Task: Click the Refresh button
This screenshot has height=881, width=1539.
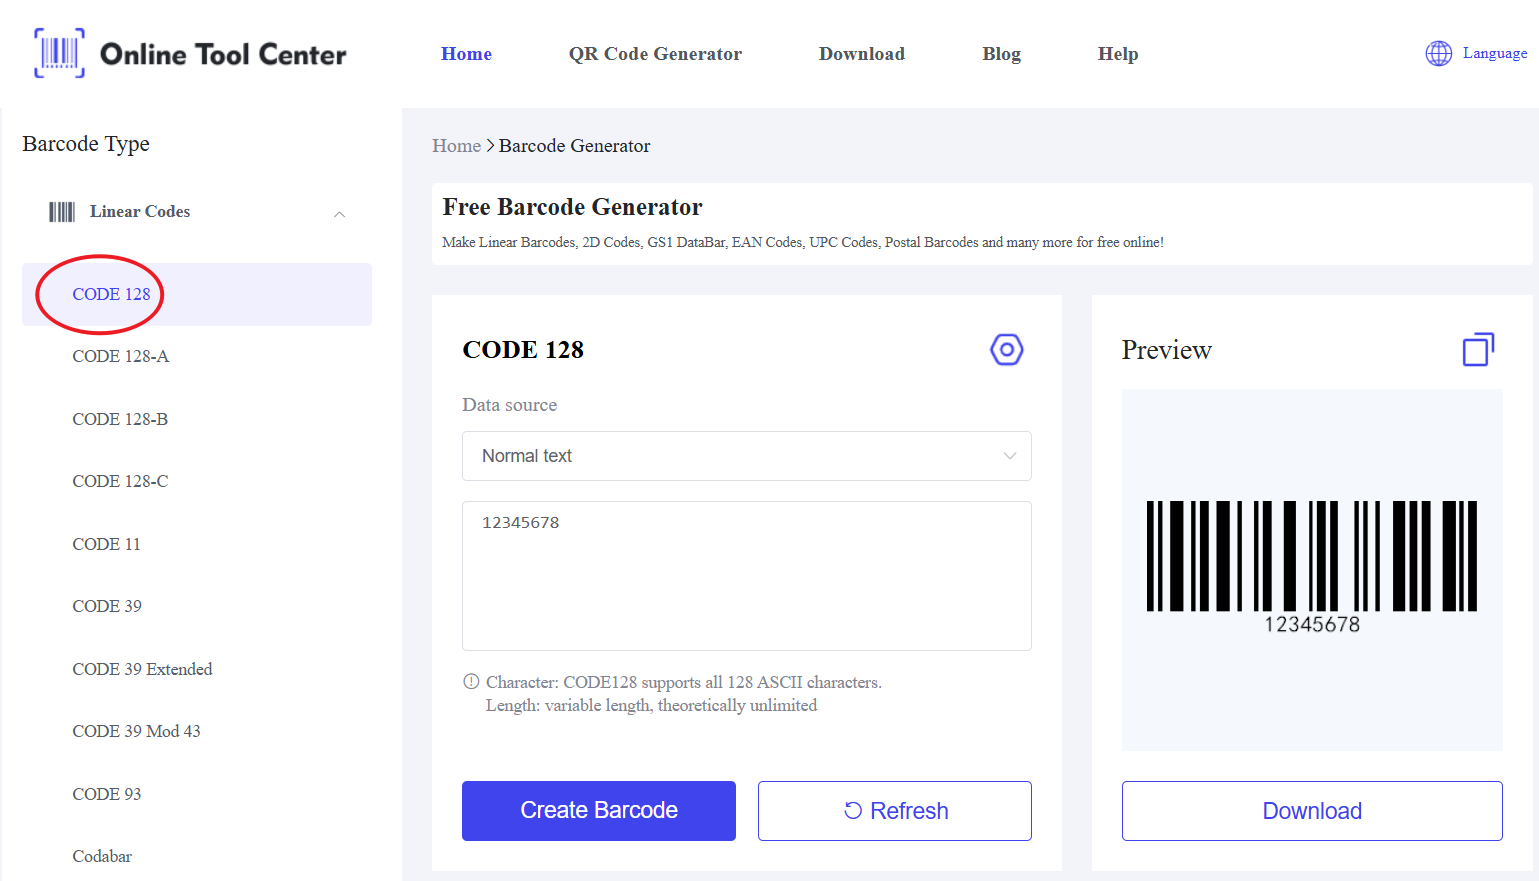Action: click(894, 811)
